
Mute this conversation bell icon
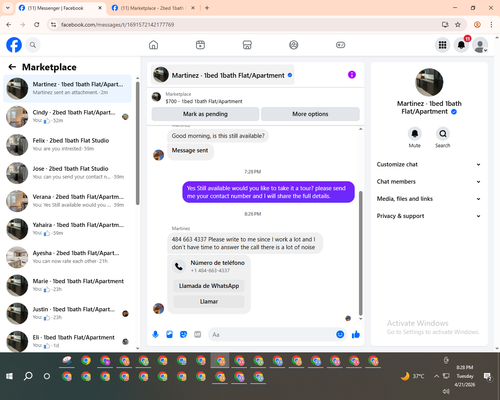[x=414, y=134]
